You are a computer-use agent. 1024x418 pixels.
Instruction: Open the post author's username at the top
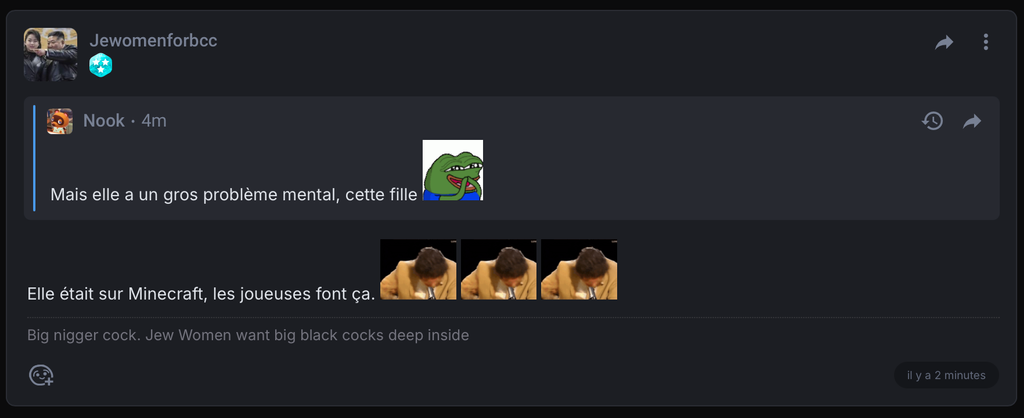(x=153, y=41)
